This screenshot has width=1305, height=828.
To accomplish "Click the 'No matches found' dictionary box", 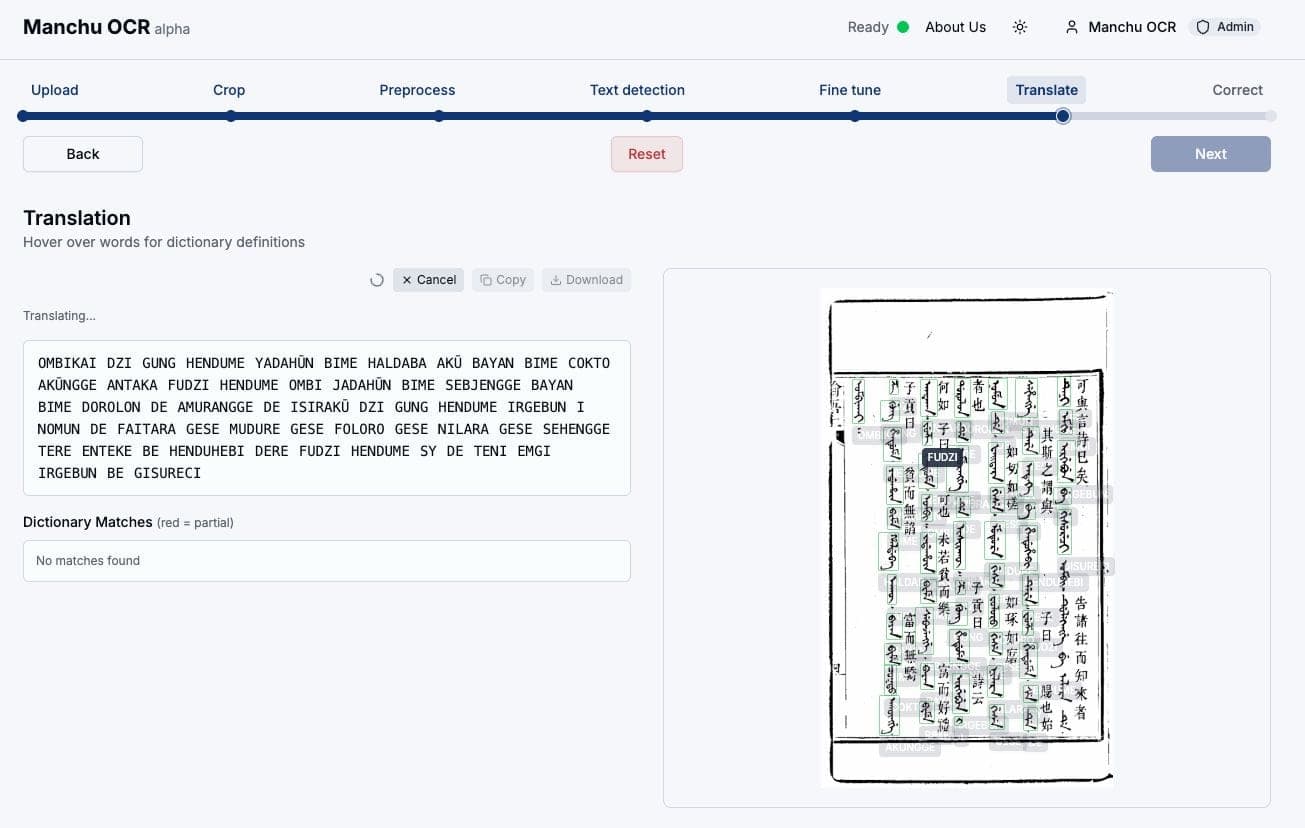I will [327, 561].
